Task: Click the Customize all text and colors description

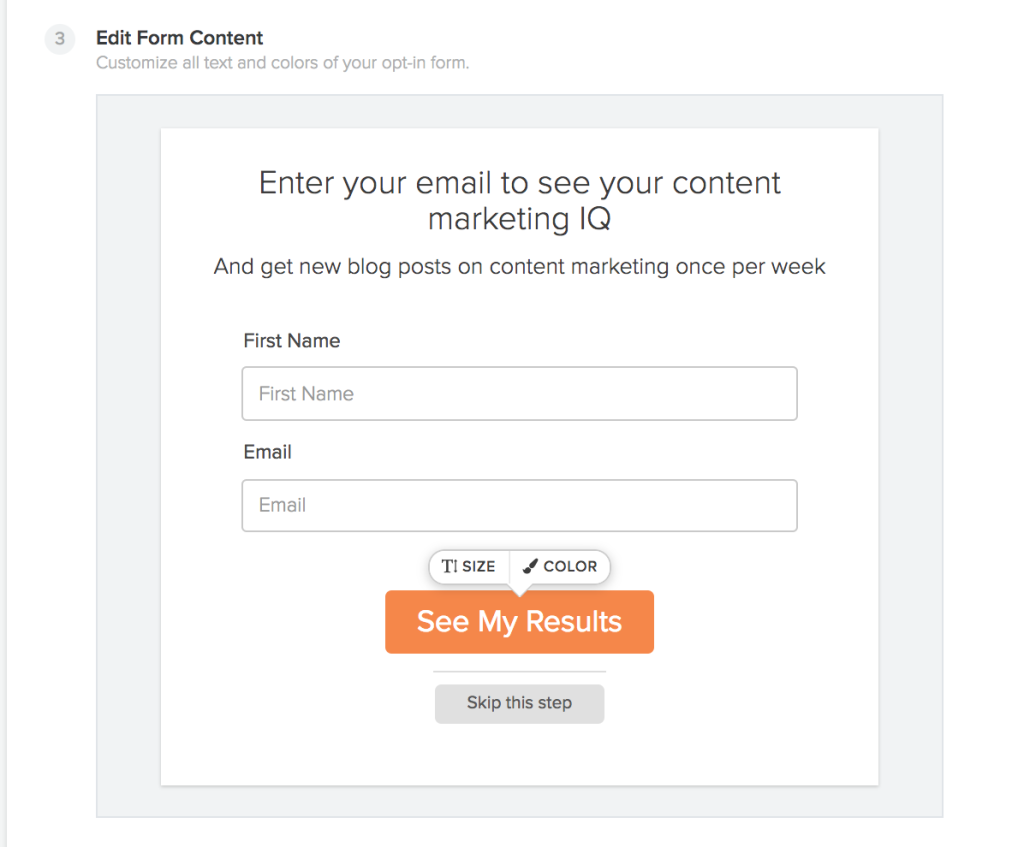Action: pos(283,63)
